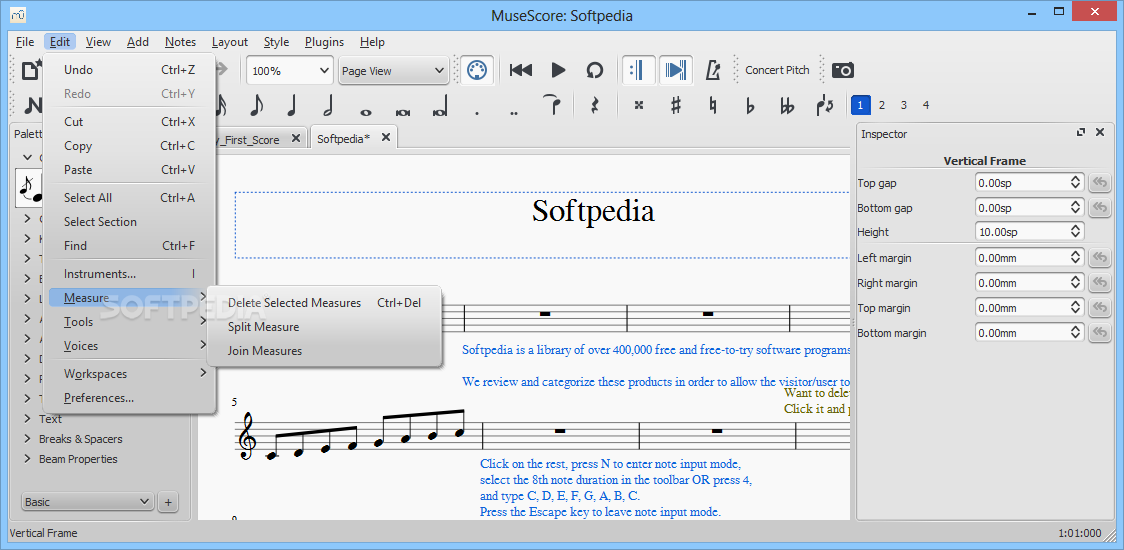The image size is (1124, 550).
Task: Open the Basic workspace dropdown
Action: tap(87, 502)
